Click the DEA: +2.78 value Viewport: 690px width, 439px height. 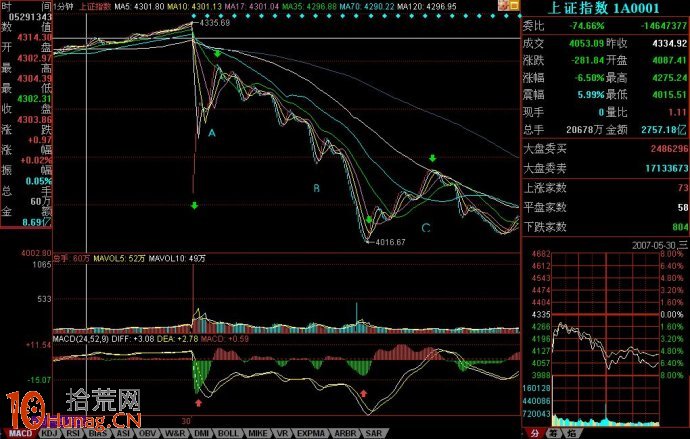point(176,339)
